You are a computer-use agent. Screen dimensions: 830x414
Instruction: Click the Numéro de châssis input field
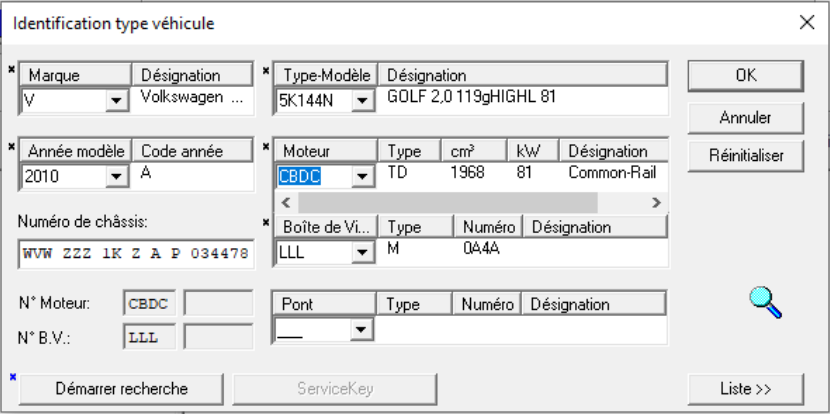pos(136,253)
